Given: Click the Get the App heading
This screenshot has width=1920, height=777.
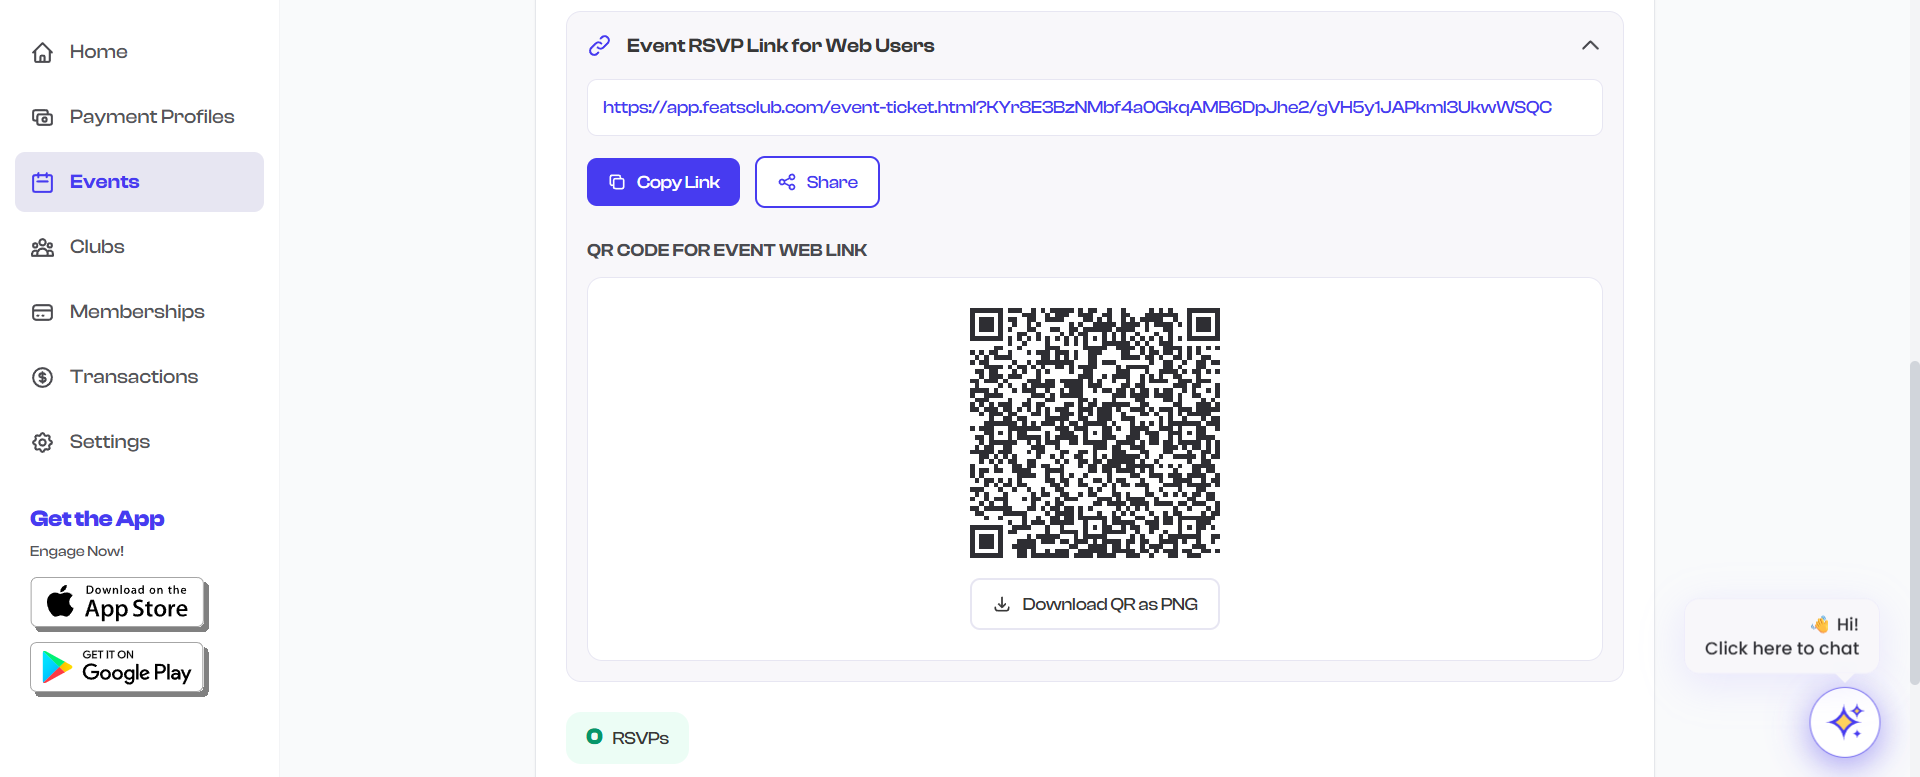Looking at the screenshot, I should (97, 518).
